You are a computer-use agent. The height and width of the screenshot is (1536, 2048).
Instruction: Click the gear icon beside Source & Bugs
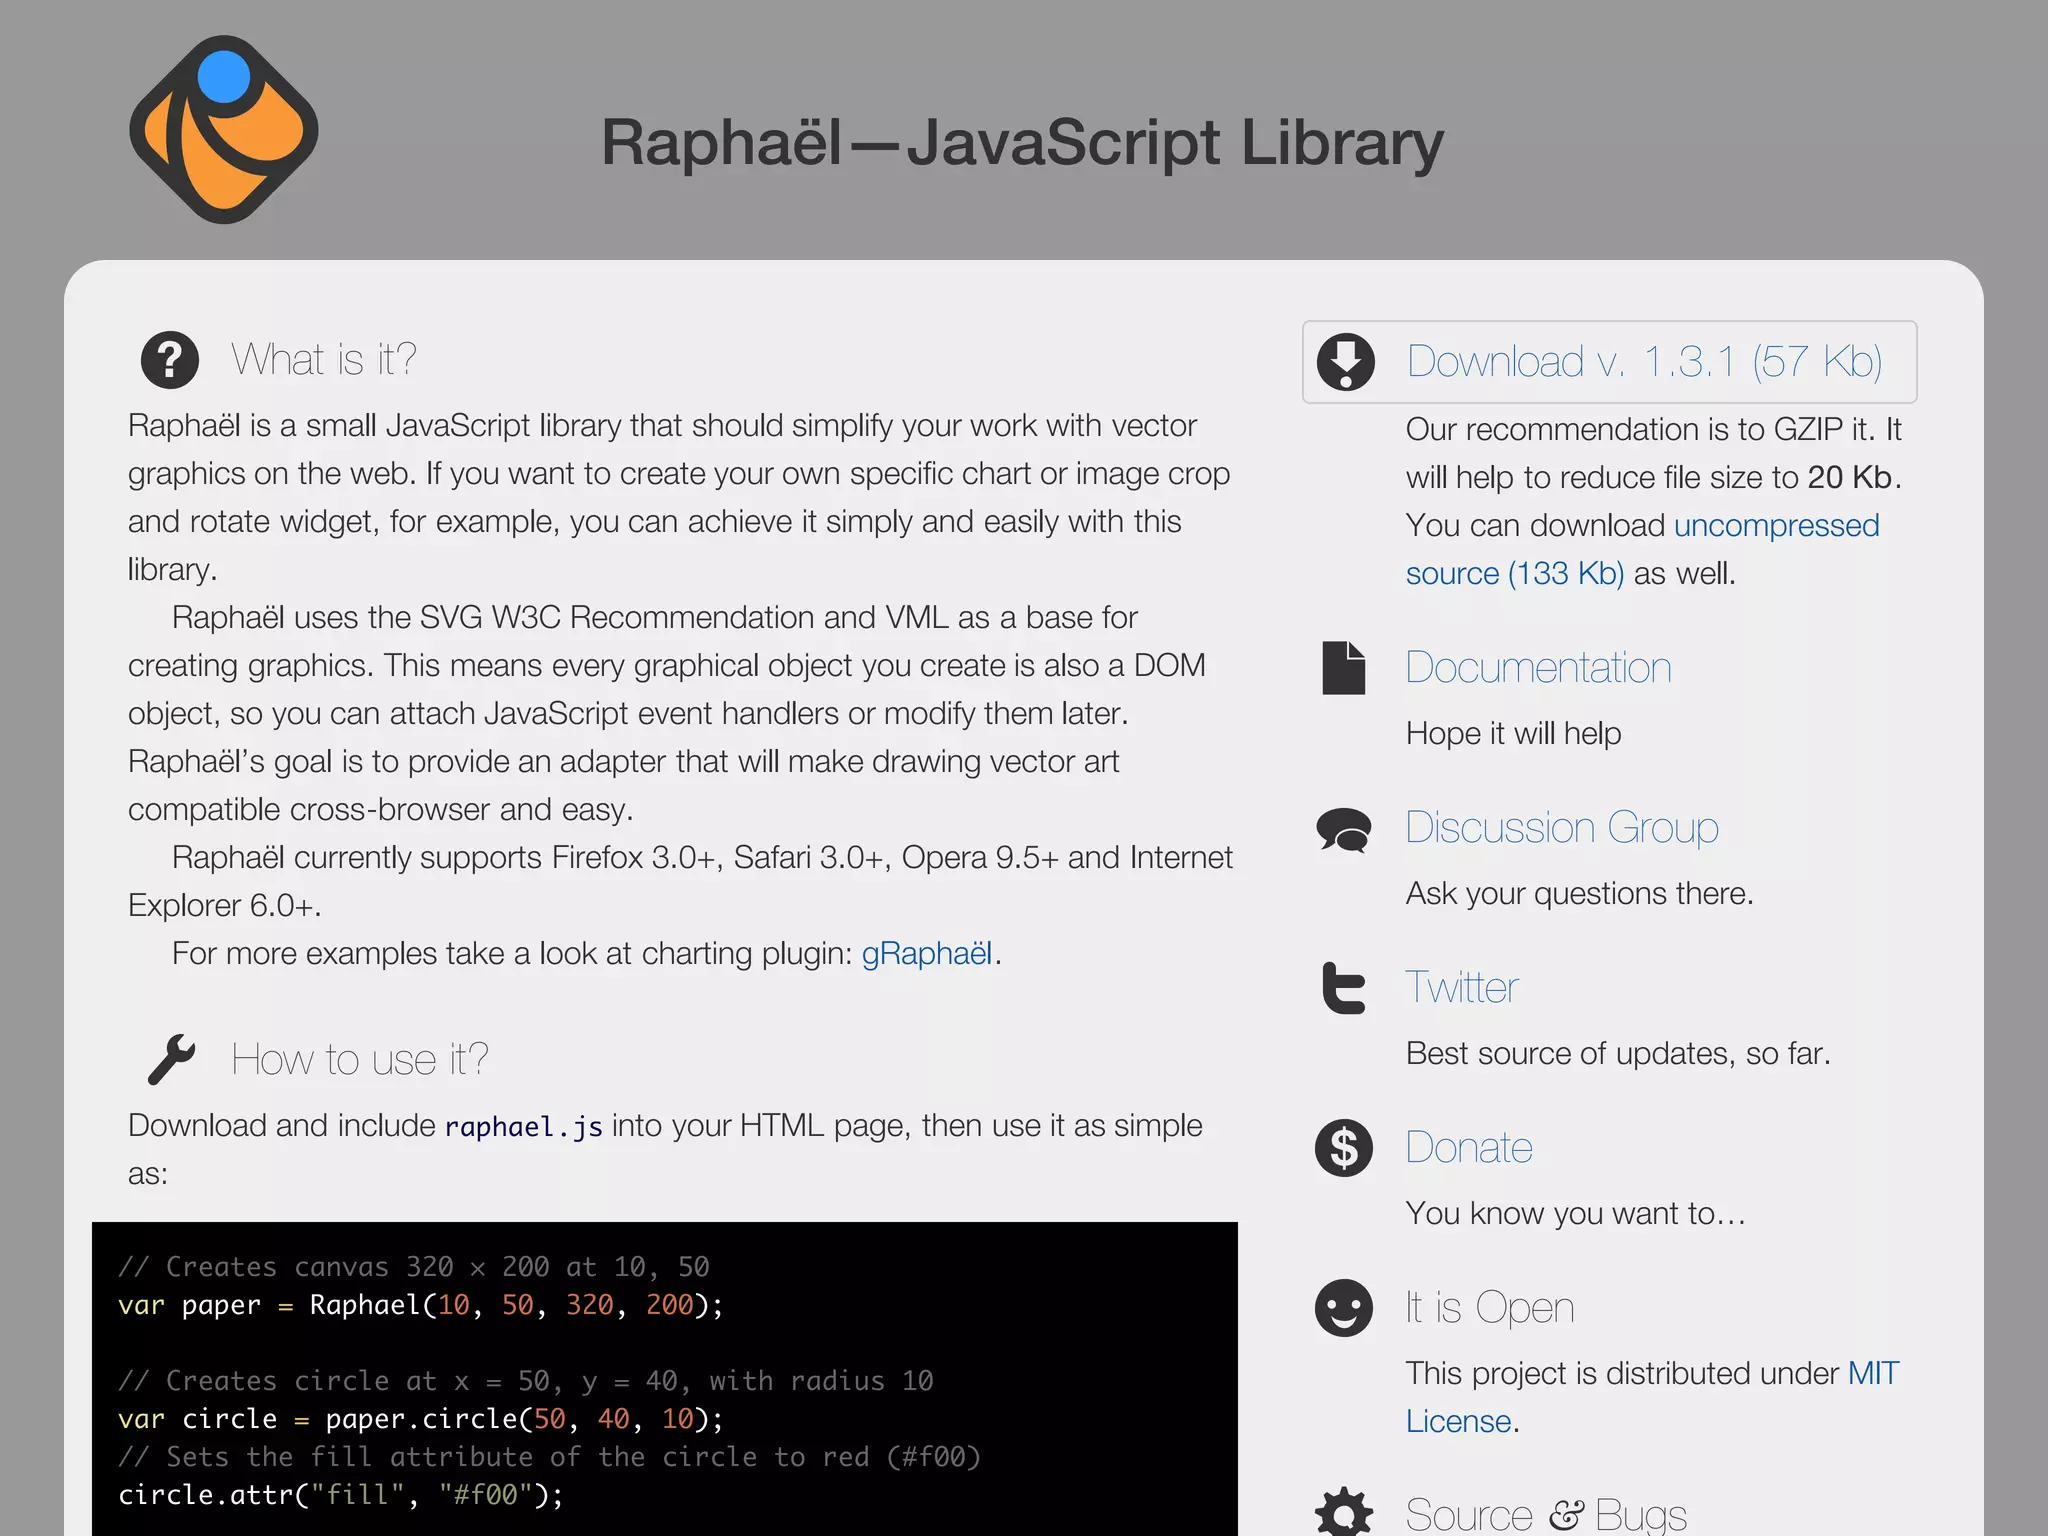pyautogui.click(x=1344, y=1512)
